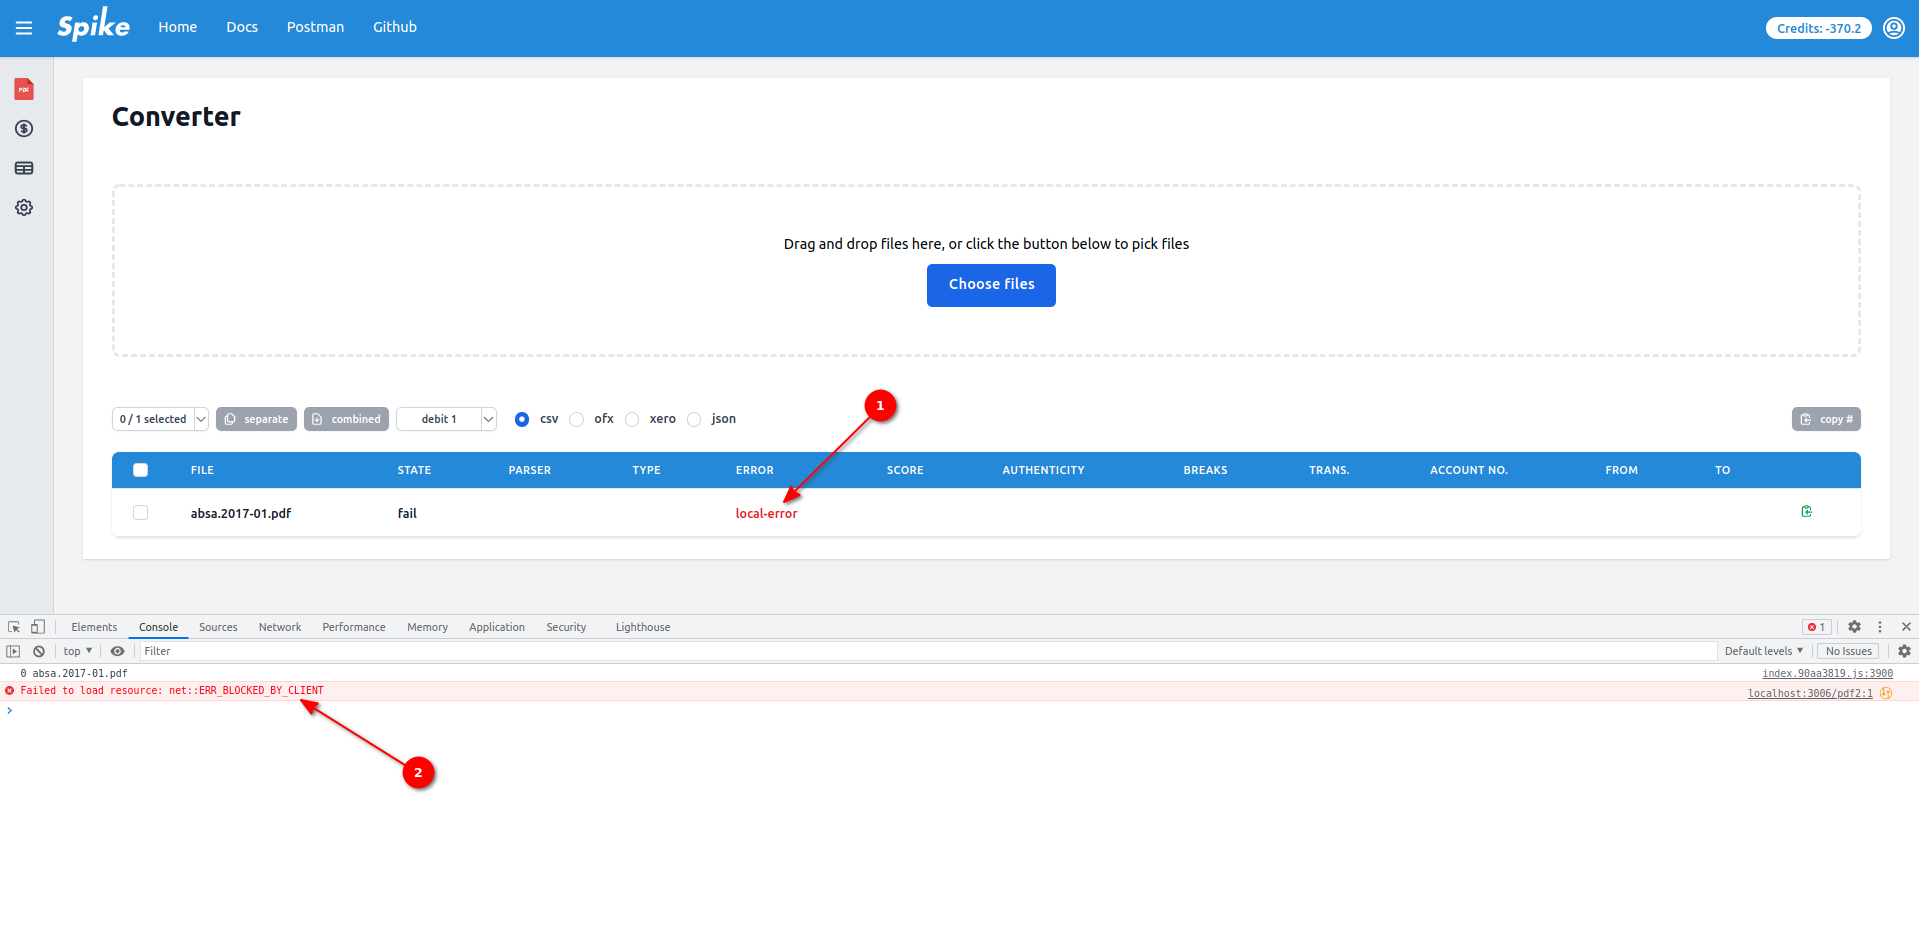1919x926 pixels.
Task: Toggle the select-all checkbox in table header
Action: tap(141, 470)
